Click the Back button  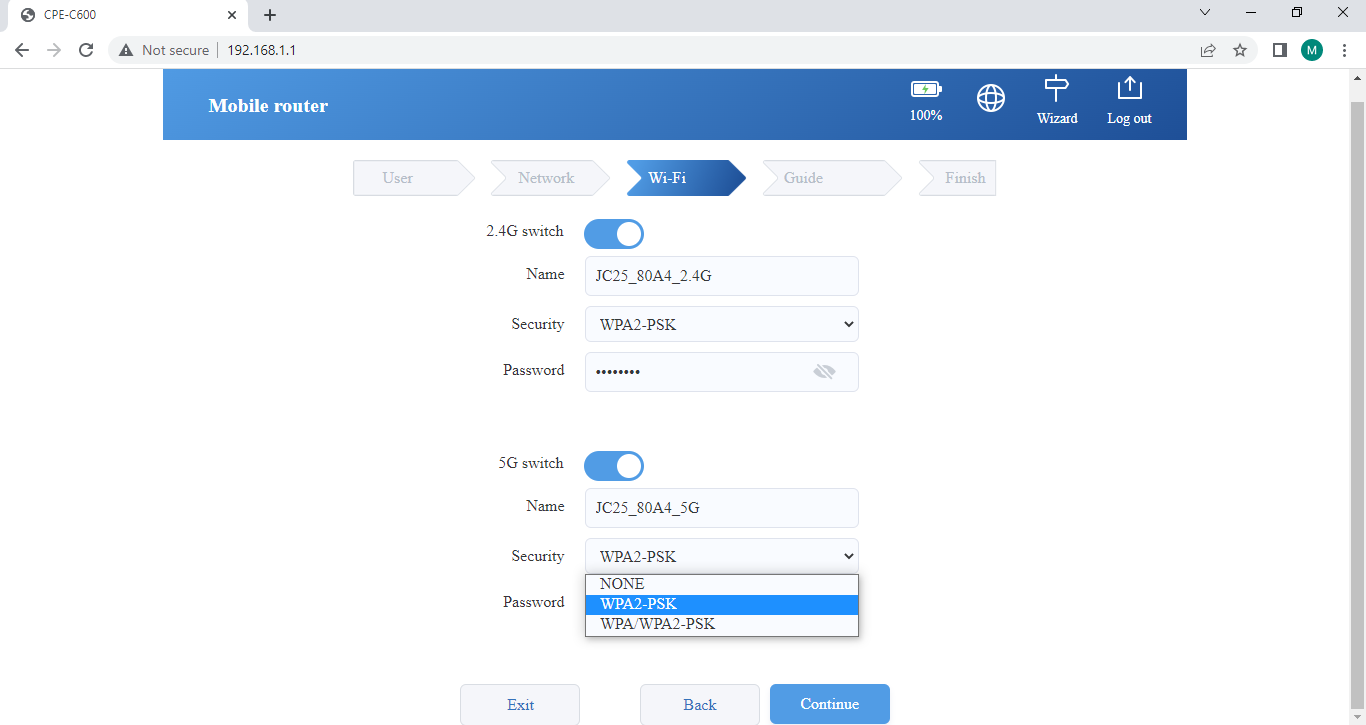tap(700, 704)
